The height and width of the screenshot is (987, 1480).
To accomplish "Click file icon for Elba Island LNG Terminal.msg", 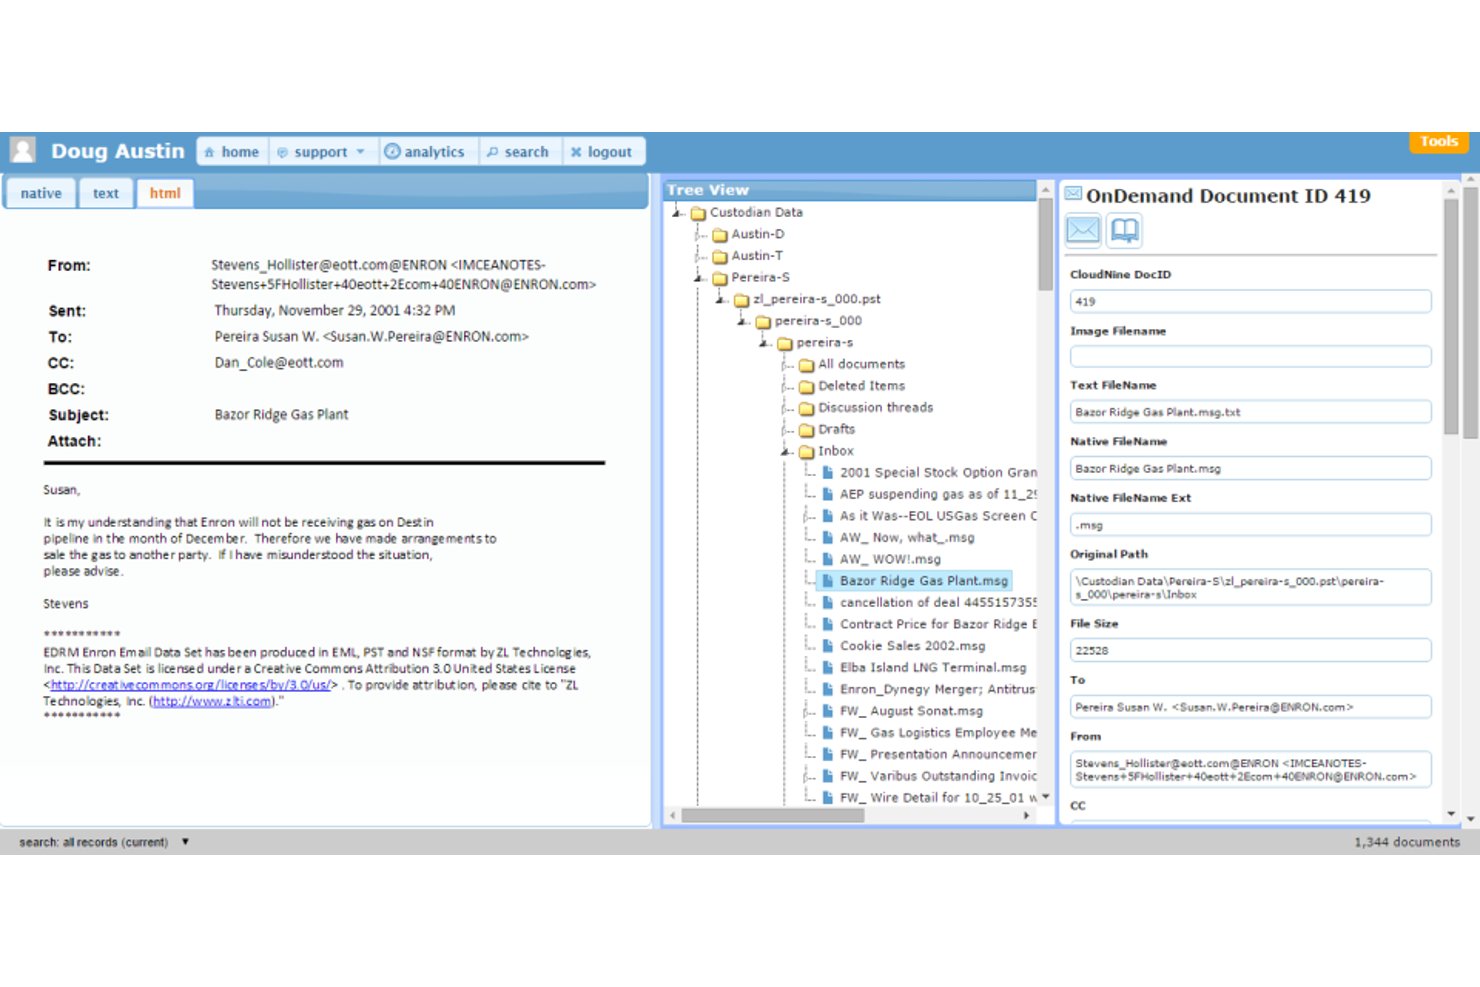I will [828, 668].
